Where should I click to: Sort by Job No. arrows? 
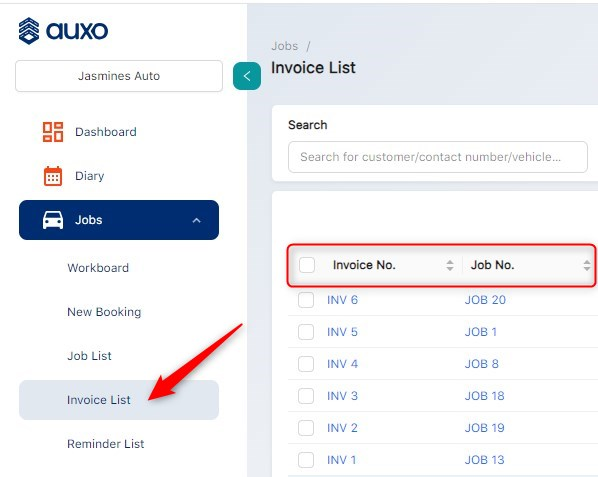[587, 265]
